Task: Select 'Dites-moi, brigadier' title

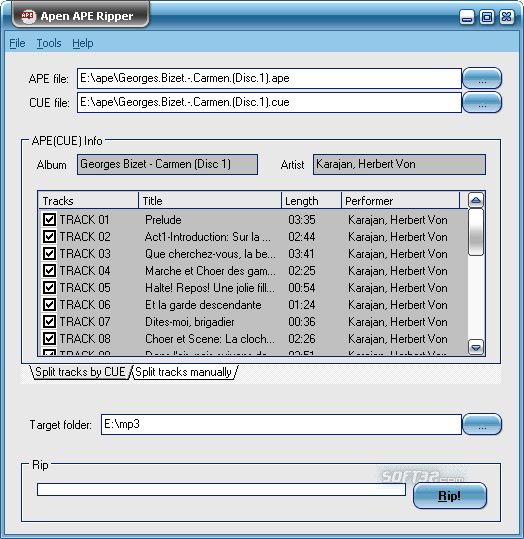Action: (x=189, y=322)
